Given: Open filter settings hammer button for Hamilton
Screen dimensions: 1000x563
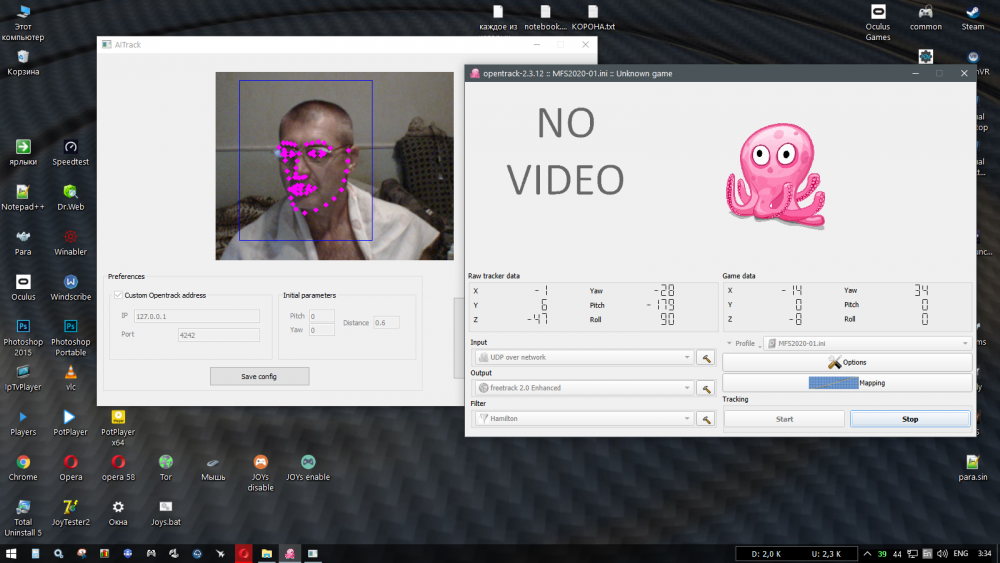Looking at the screenshot, I should [x=706, y=419].
